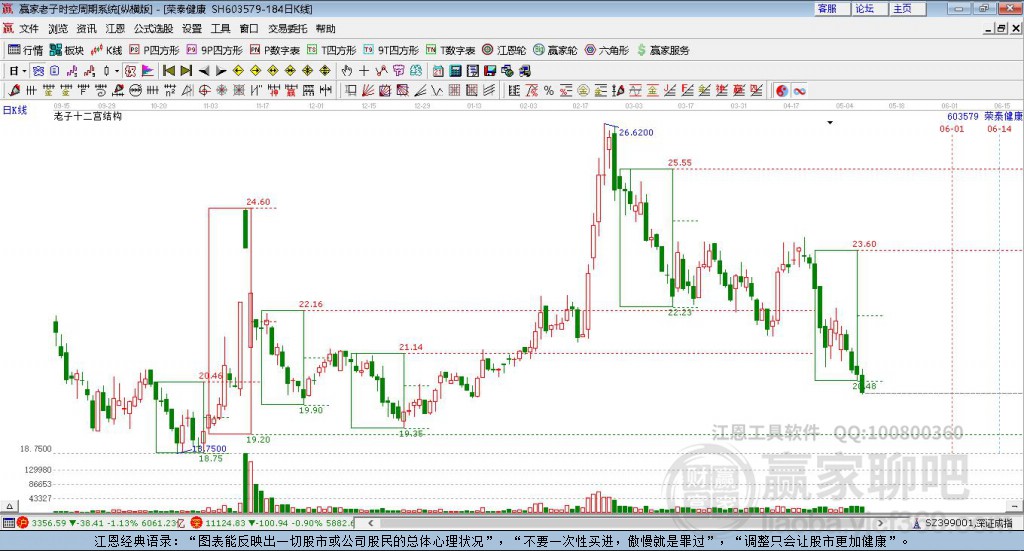Select the crosshair cursor tool

(x=364, y=71)
